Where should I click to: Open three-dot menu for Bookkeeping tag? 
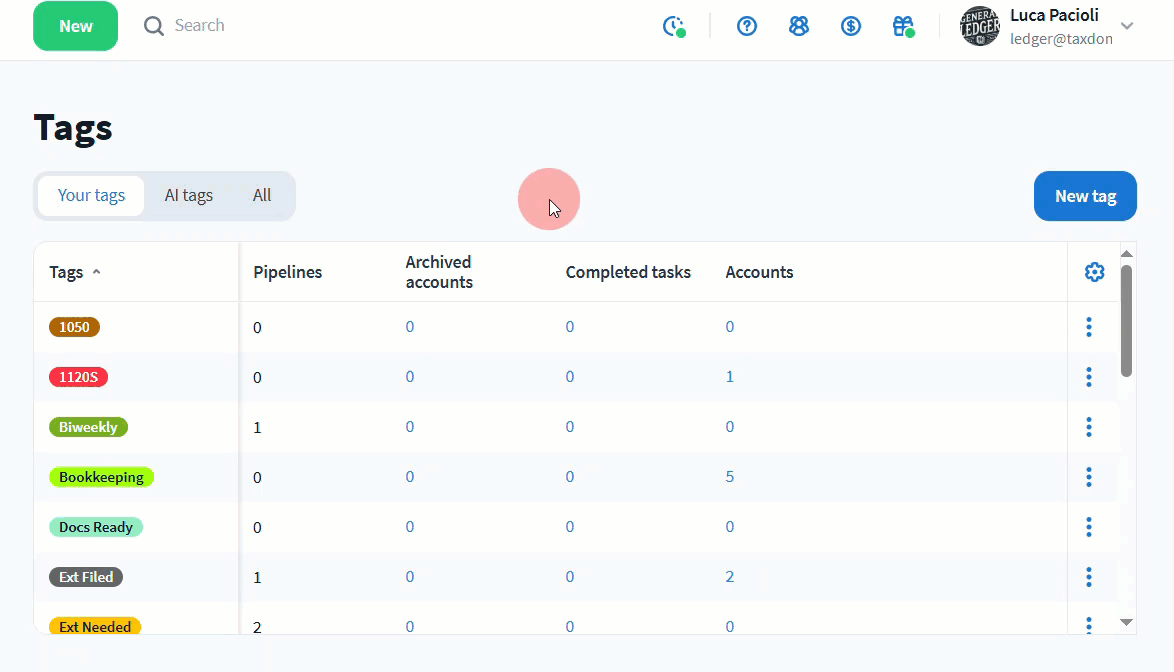coord(1088,477)
